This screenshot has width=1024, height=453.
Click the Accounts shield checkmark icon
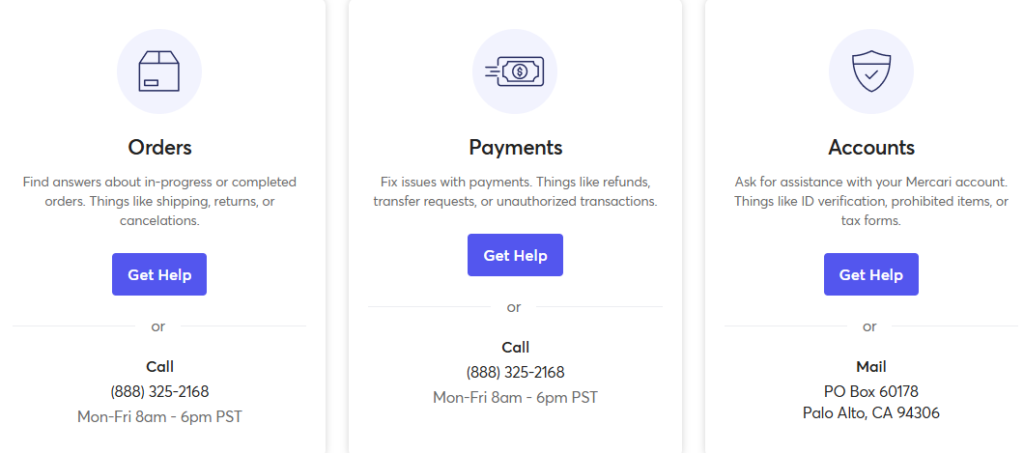coord(871,71)
